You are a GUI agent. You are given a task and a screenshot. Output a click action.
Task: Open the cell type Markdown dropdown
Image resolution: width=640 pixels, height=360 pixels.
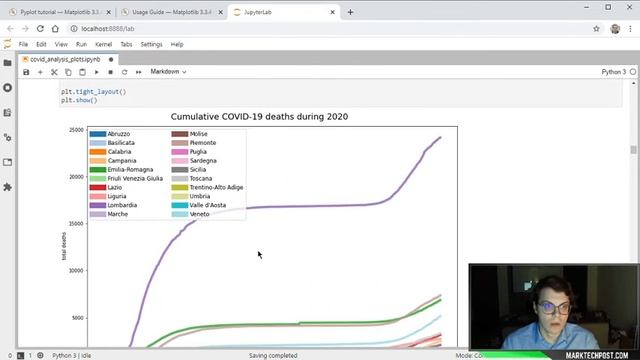[168, 72]
